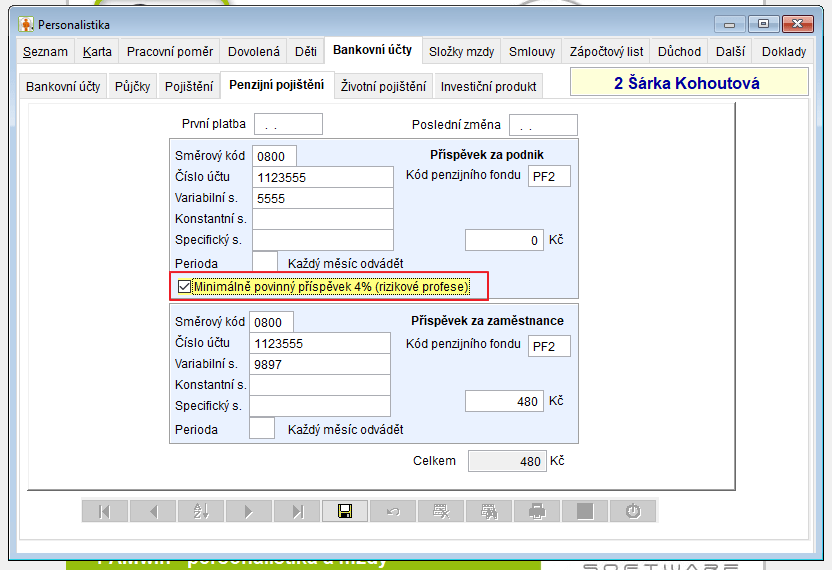Click the employee contribution amount field 480
The image size is (832, 570).
click(x=504, y=401)
